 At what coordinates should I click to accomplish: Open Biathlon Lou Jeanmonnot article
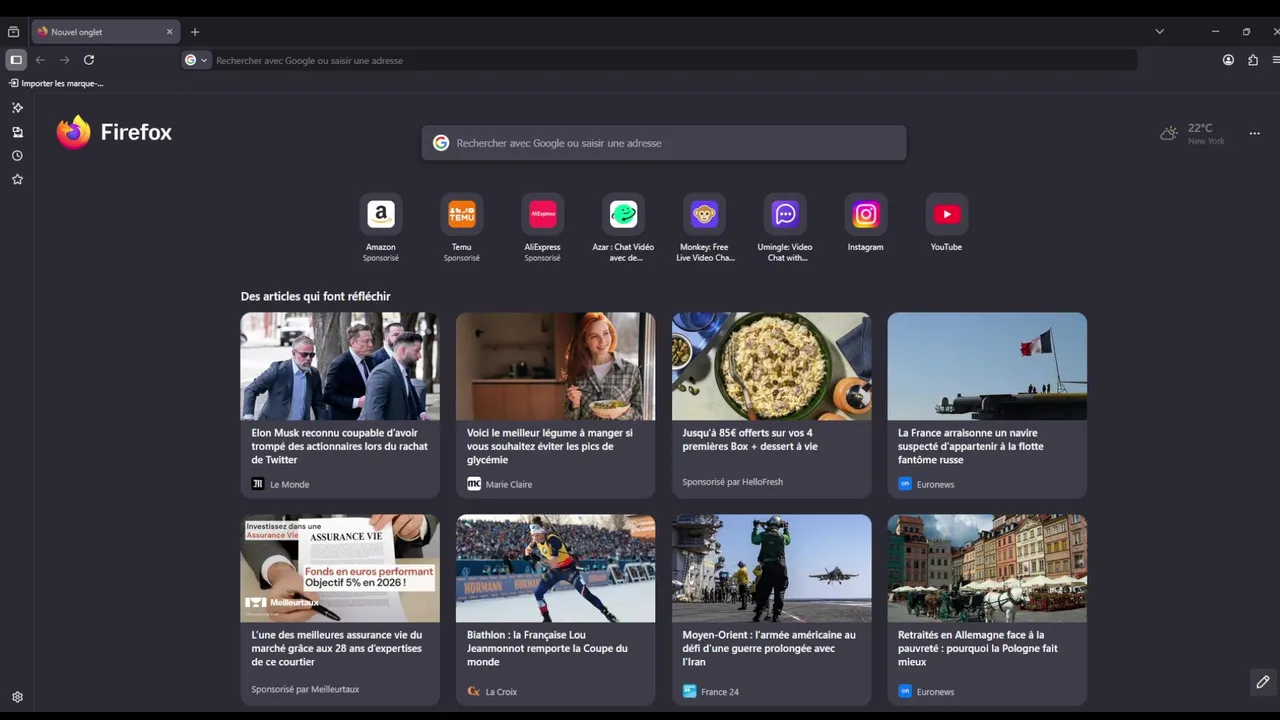click(x=556, y=609)
